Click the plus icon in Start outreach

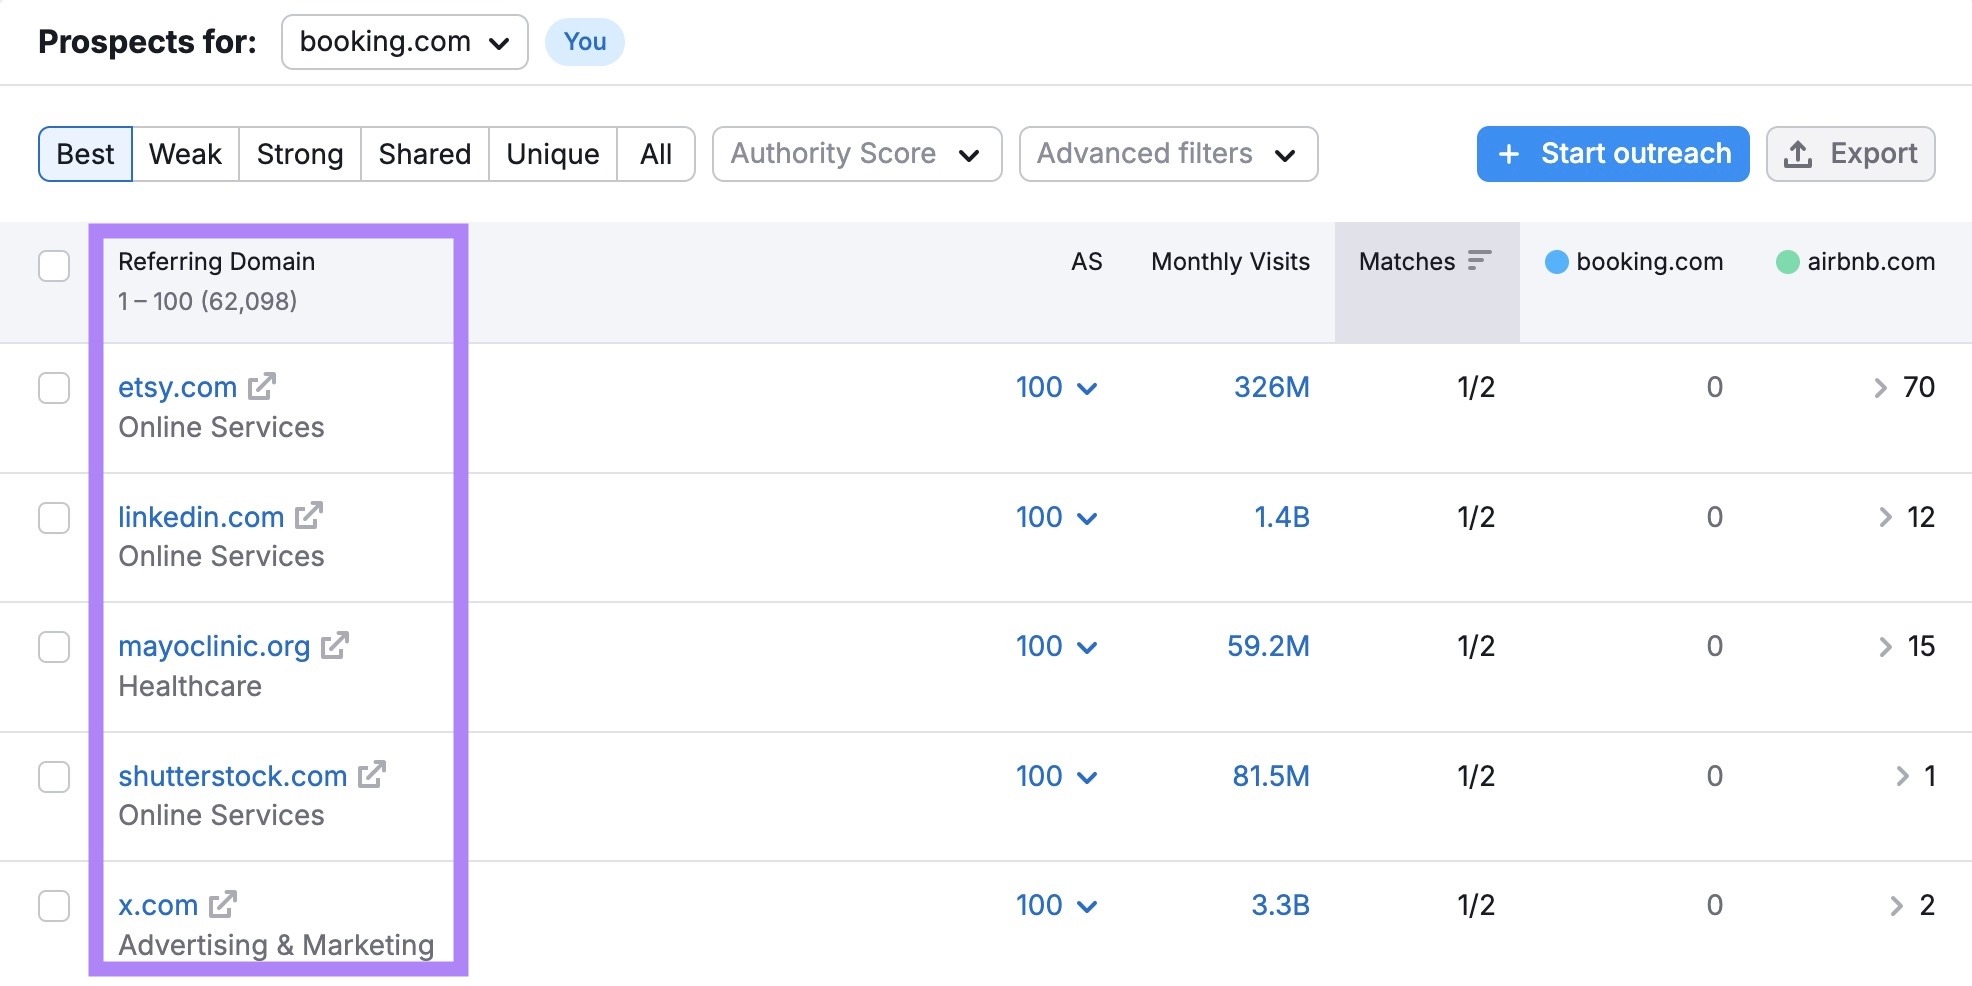point(1506,154)
